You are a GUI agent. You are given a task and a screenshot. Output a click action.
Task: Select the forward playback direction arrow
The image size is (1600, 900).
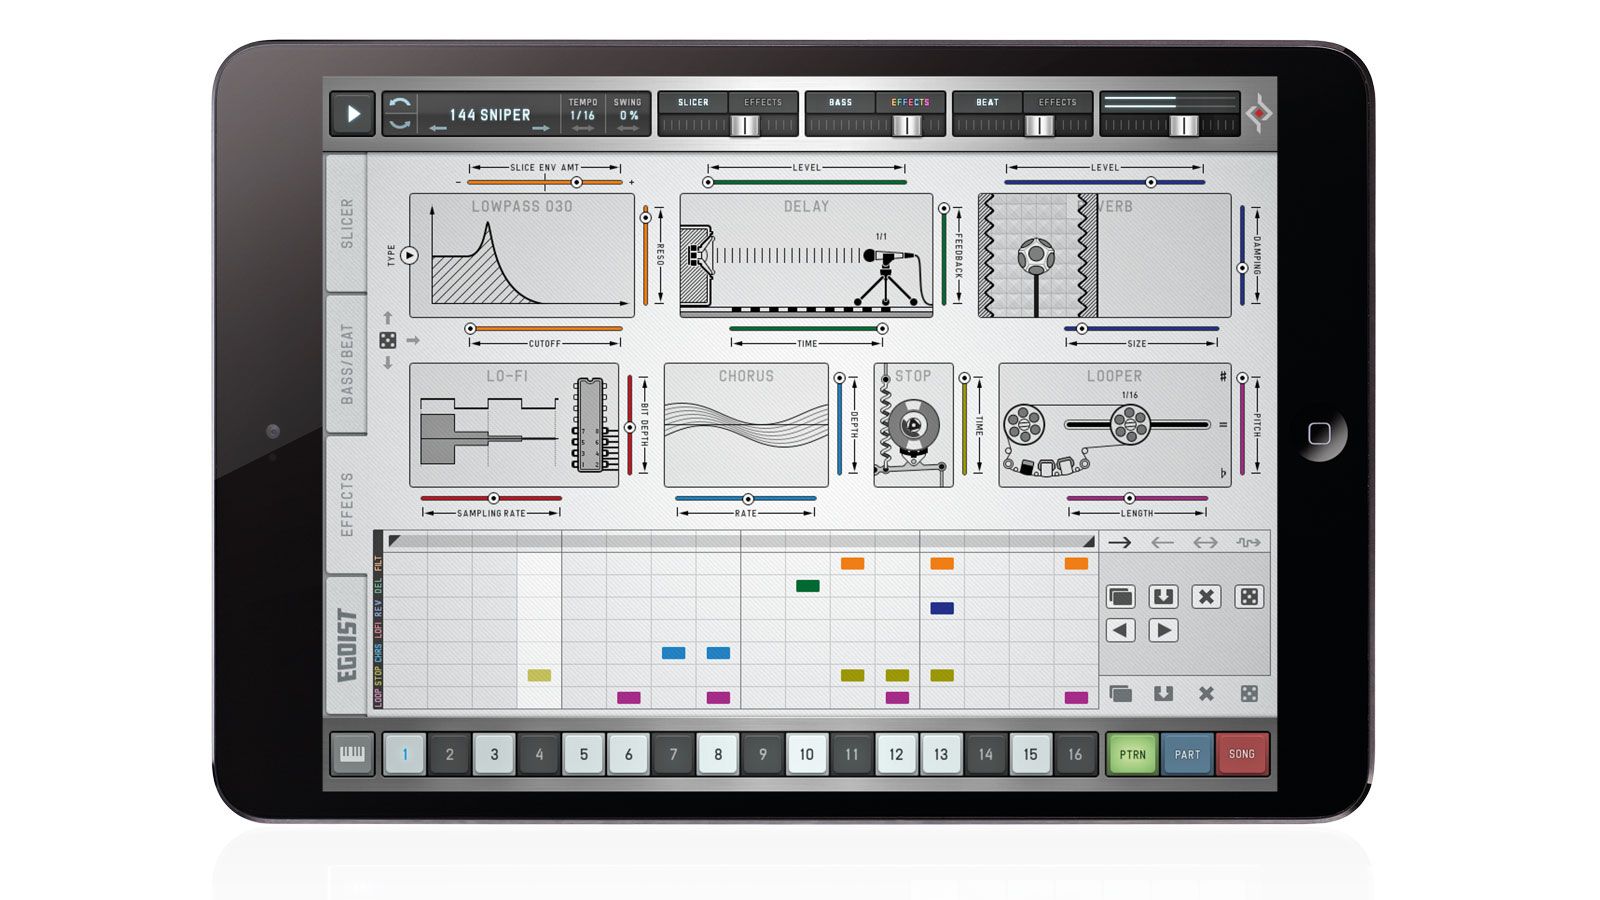1122,542
